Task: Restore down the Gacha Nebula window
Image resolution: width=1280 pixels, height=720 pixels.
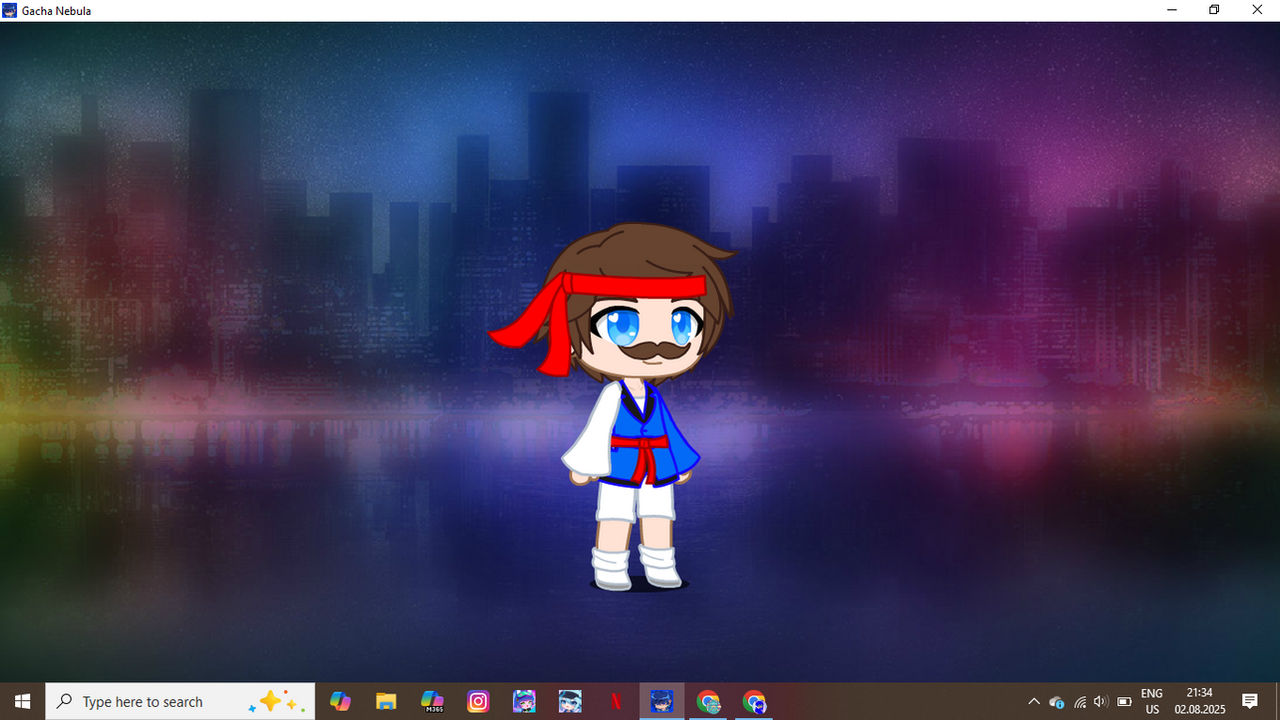Action: click(x=1214, y=10)
